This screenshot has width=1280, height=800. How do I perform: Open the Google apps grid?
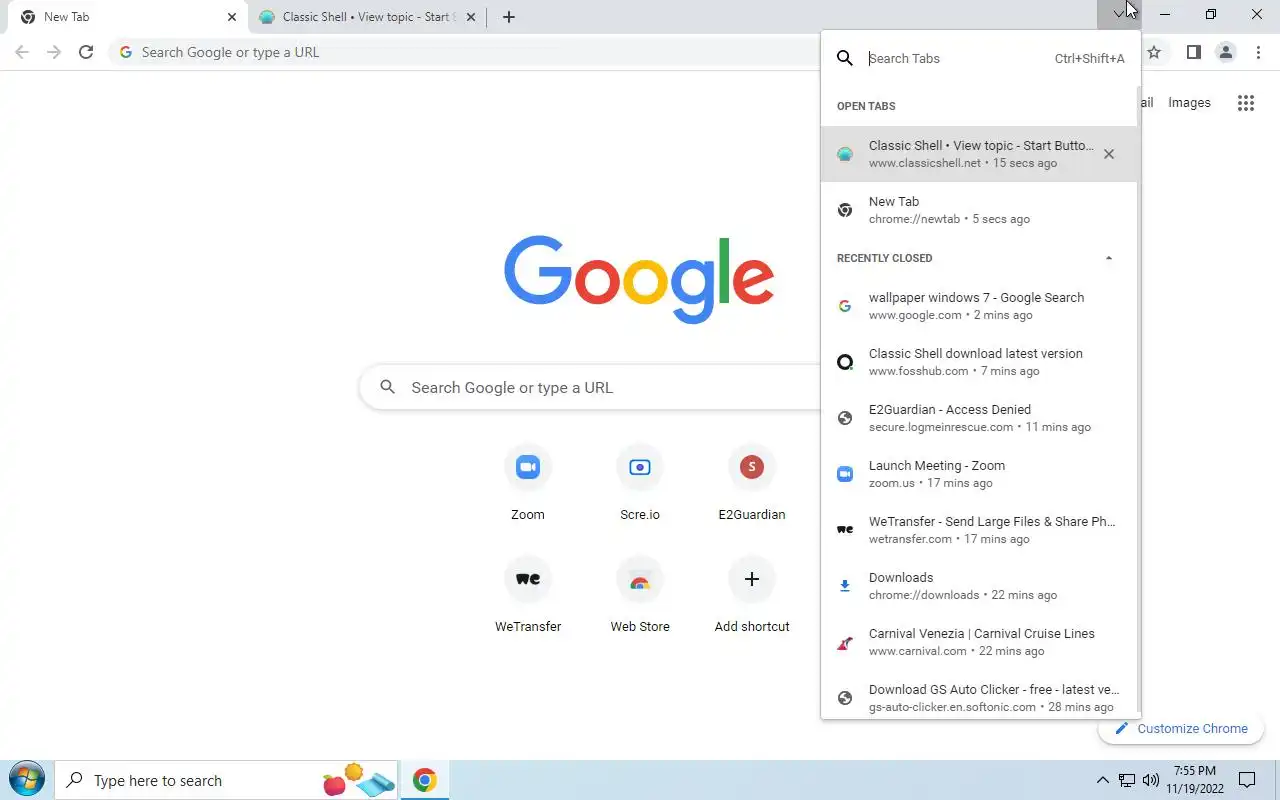pos(1245,103)
